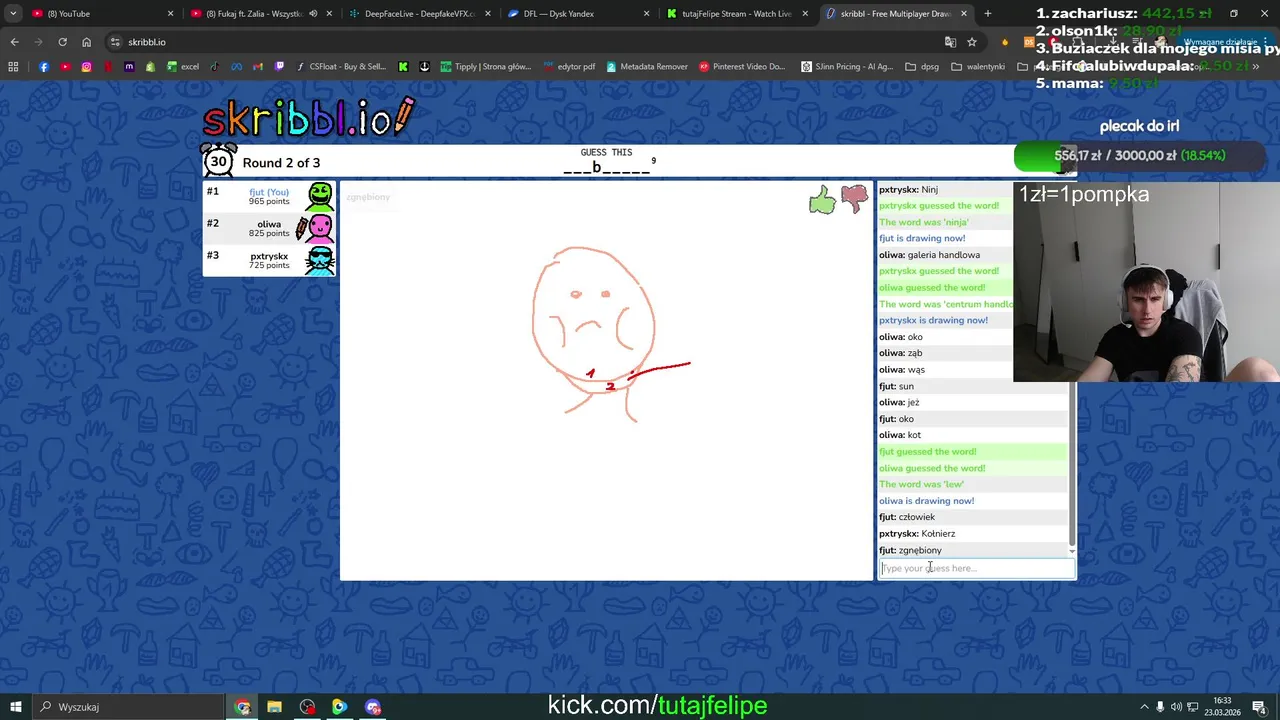Click the Wyszukaj taskbar search box
Viewport: 1280px width, 720px height.
[x=127, y=707]
